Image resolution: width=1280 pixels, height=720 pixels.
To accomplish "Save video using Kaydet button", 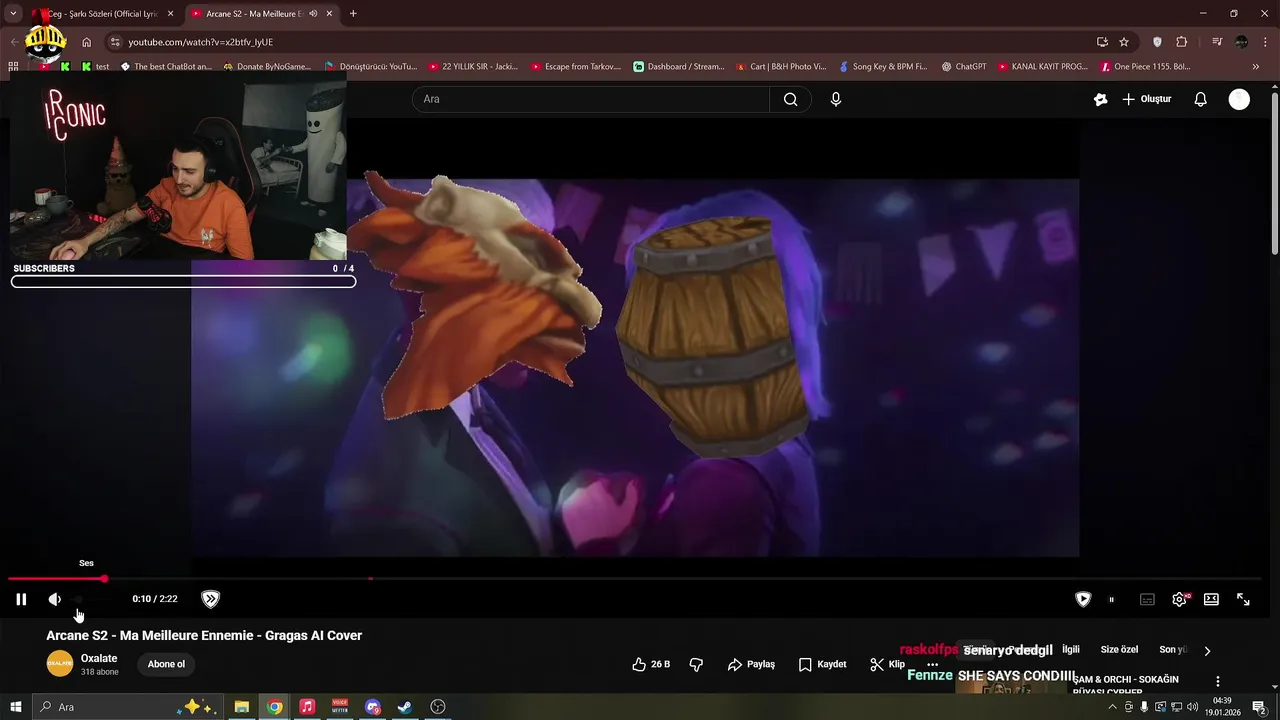I will pyautogui.click(x=822, y=664).
